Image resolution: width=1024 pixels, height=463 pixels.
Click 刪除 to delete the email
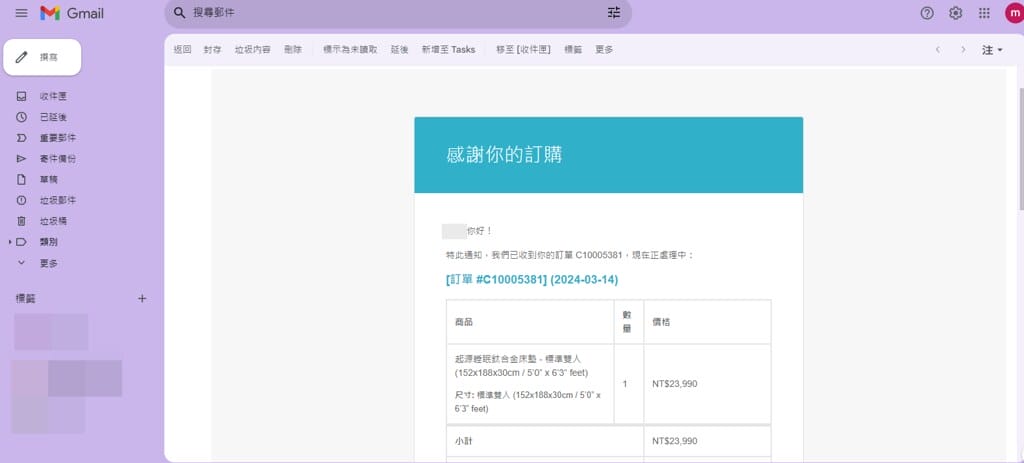(293, 50)
